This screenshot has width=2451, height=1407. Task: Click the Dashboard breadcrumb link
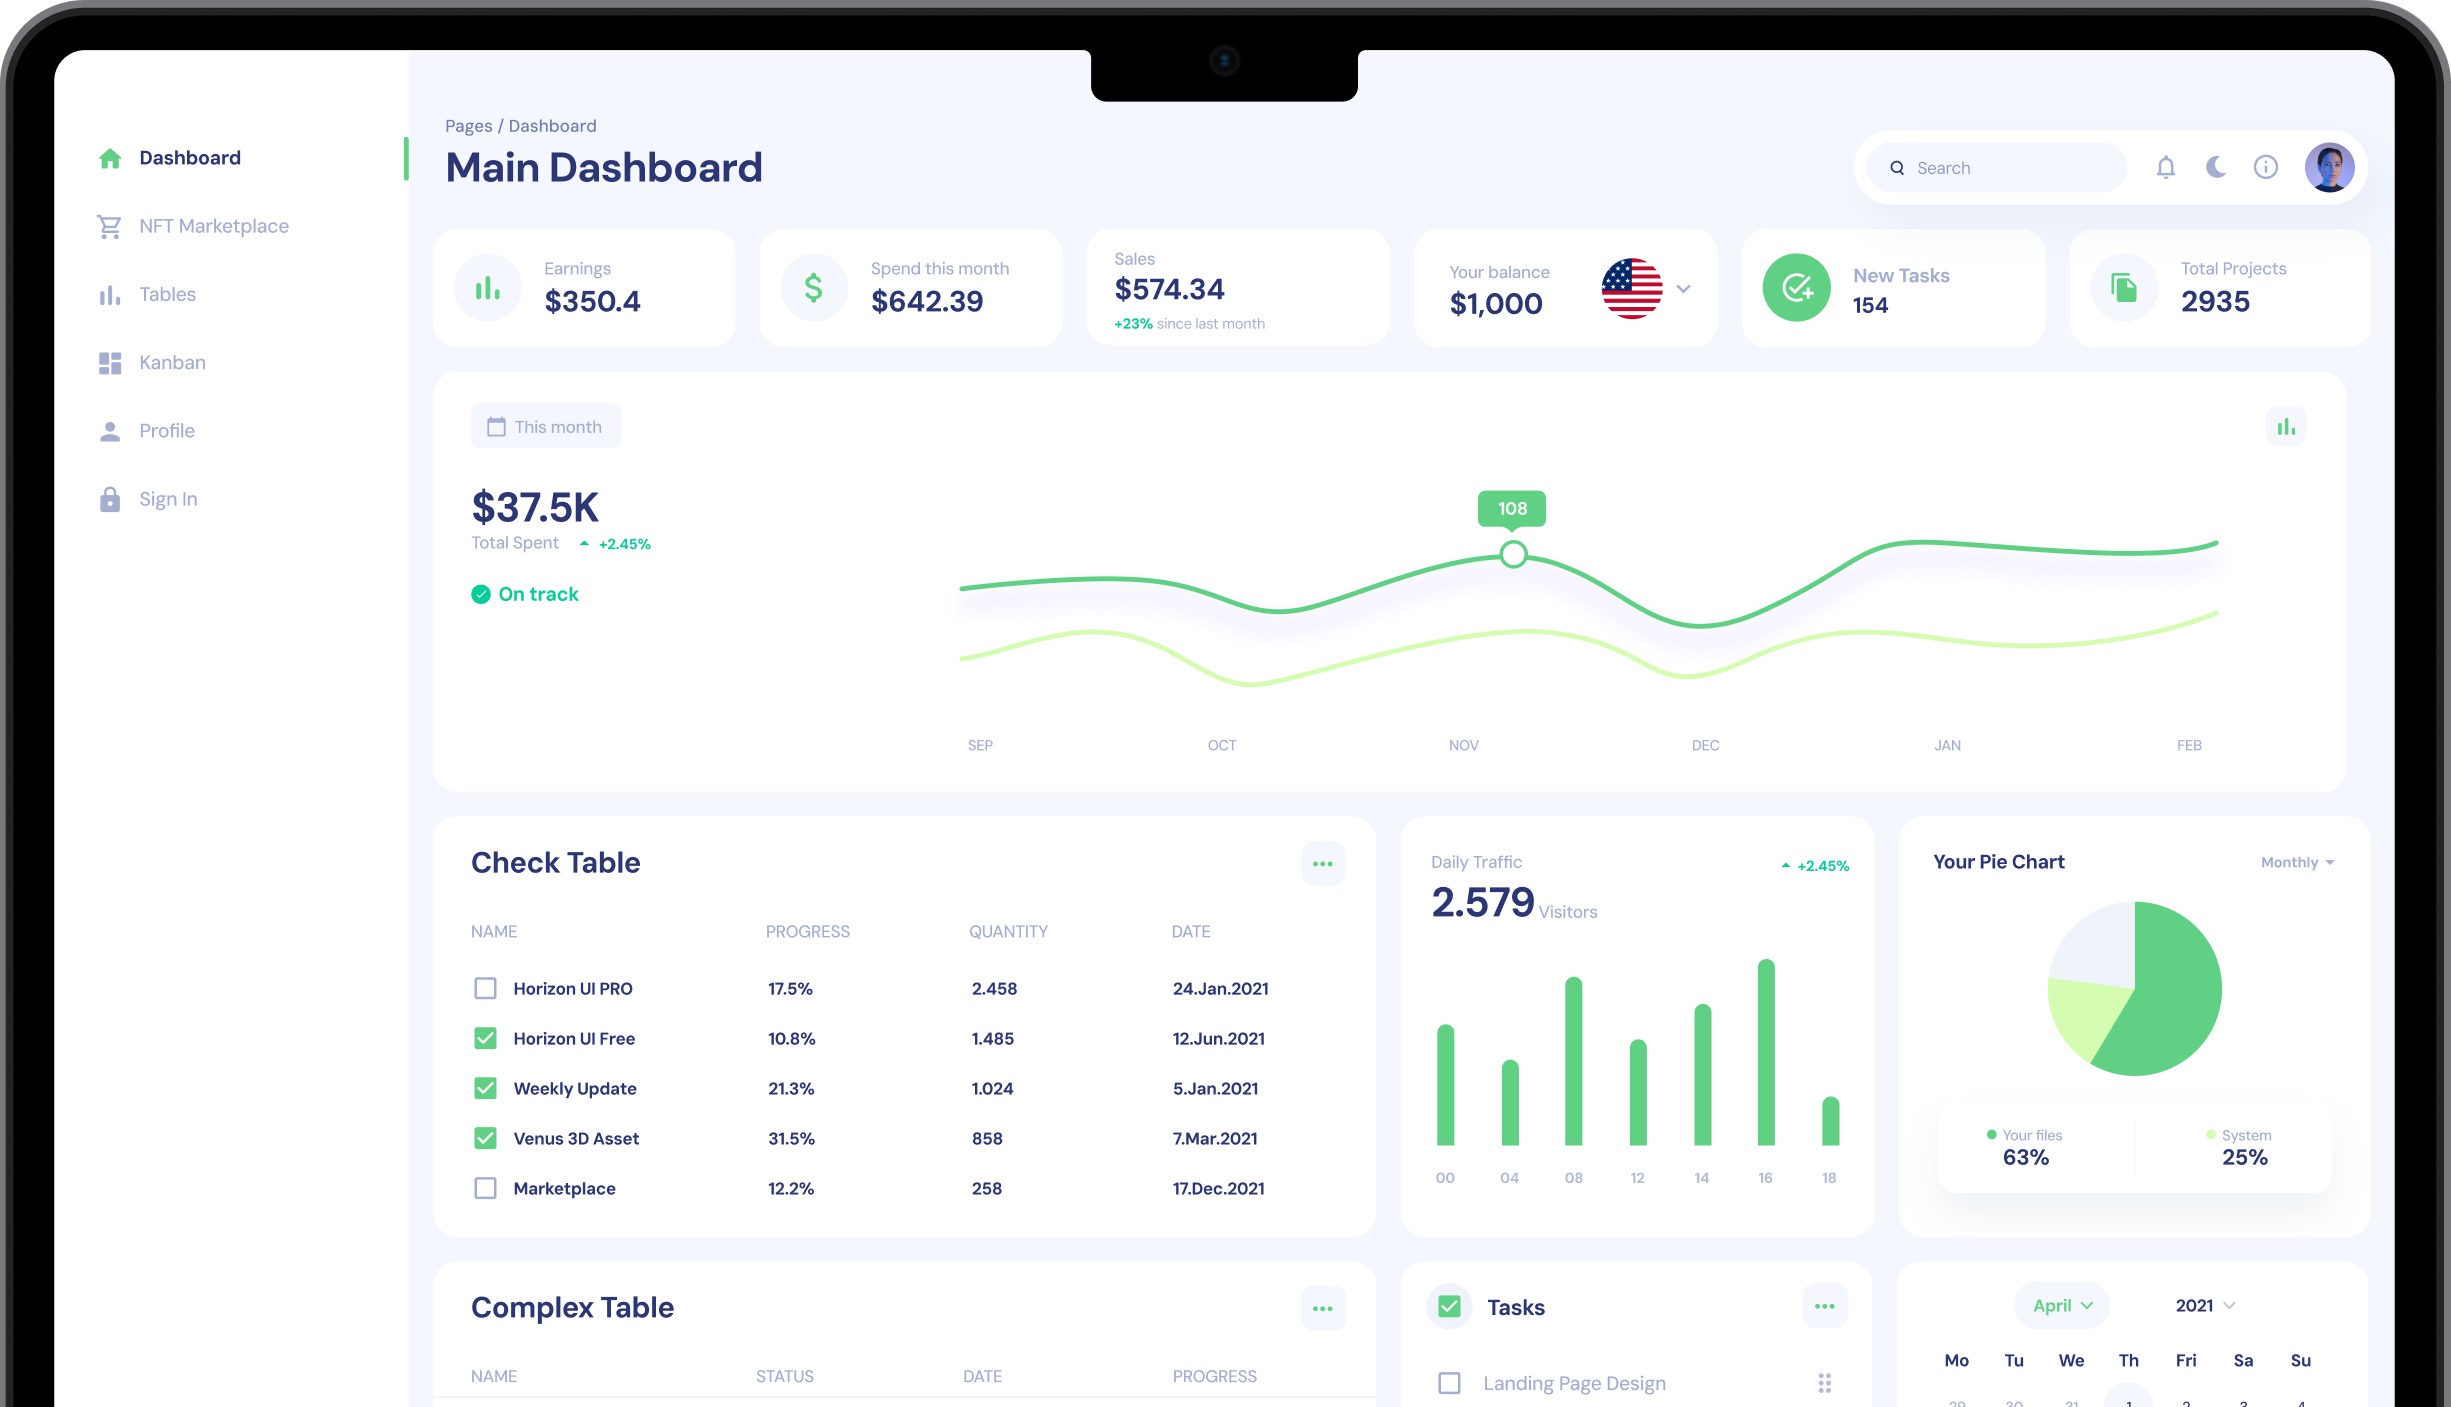coord(552,126)
